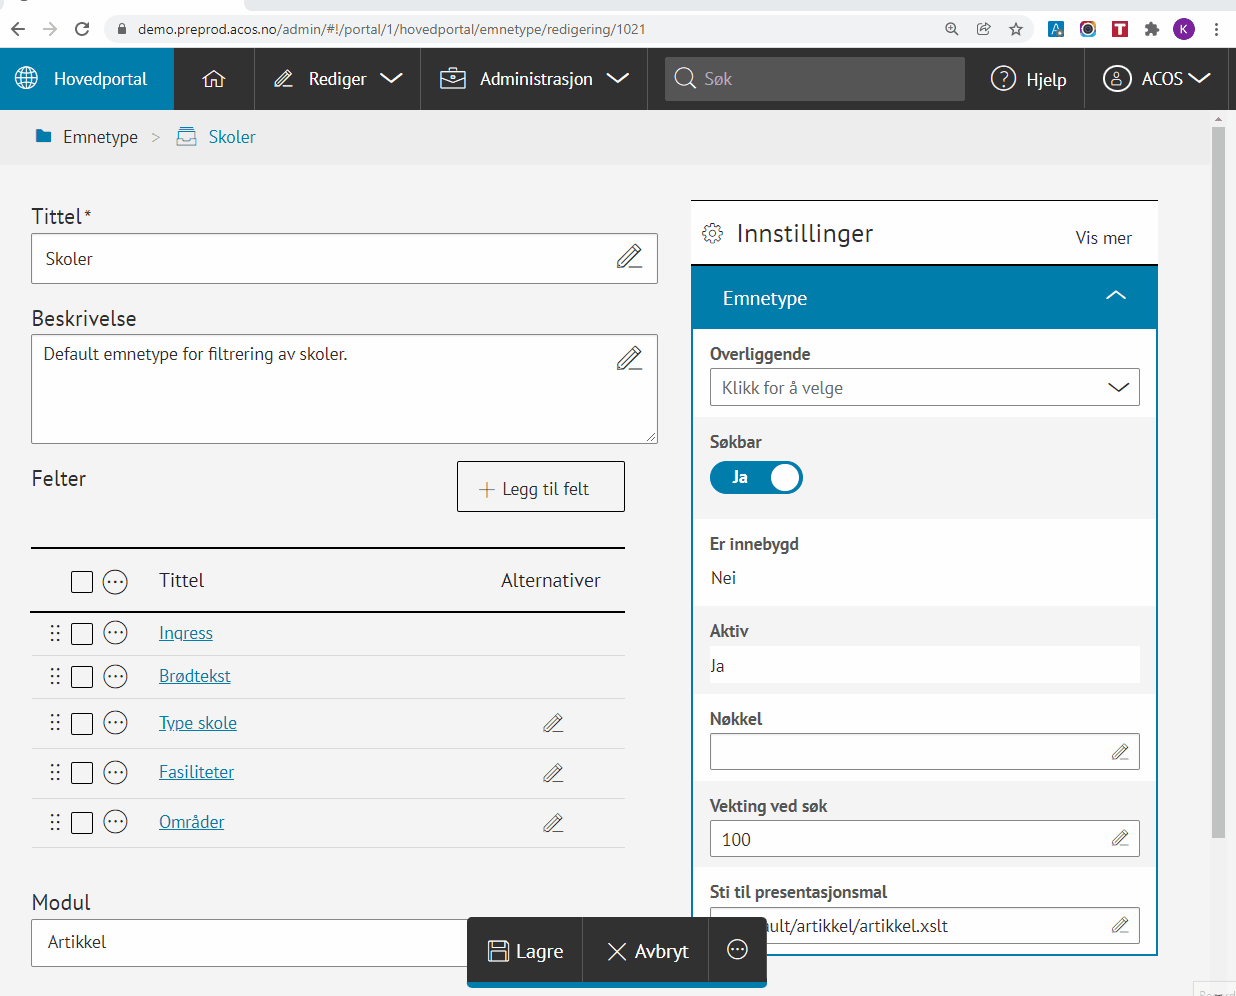Tick the select-all checkbox in the table header
This screenshot has height=996, width=1236.
click(x=82, y=582)
